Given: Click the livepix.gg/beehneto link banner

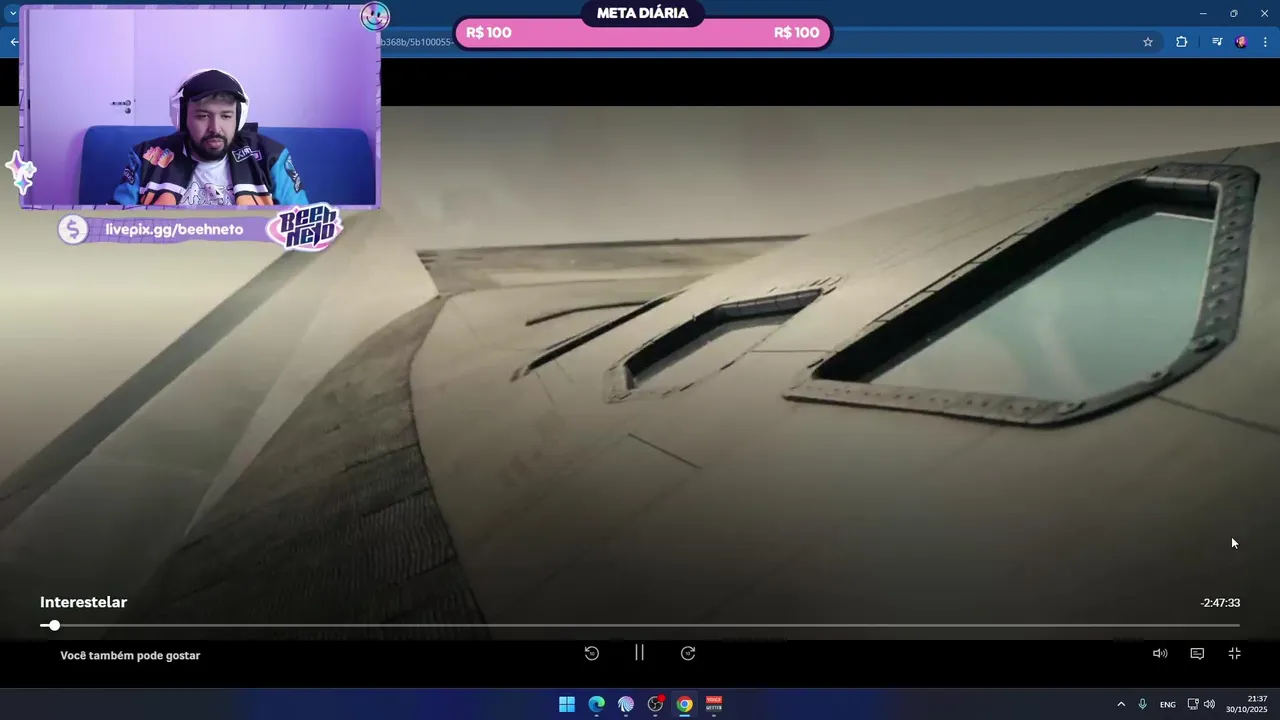Looking at the screenshot, I should [x=173, y=230].
